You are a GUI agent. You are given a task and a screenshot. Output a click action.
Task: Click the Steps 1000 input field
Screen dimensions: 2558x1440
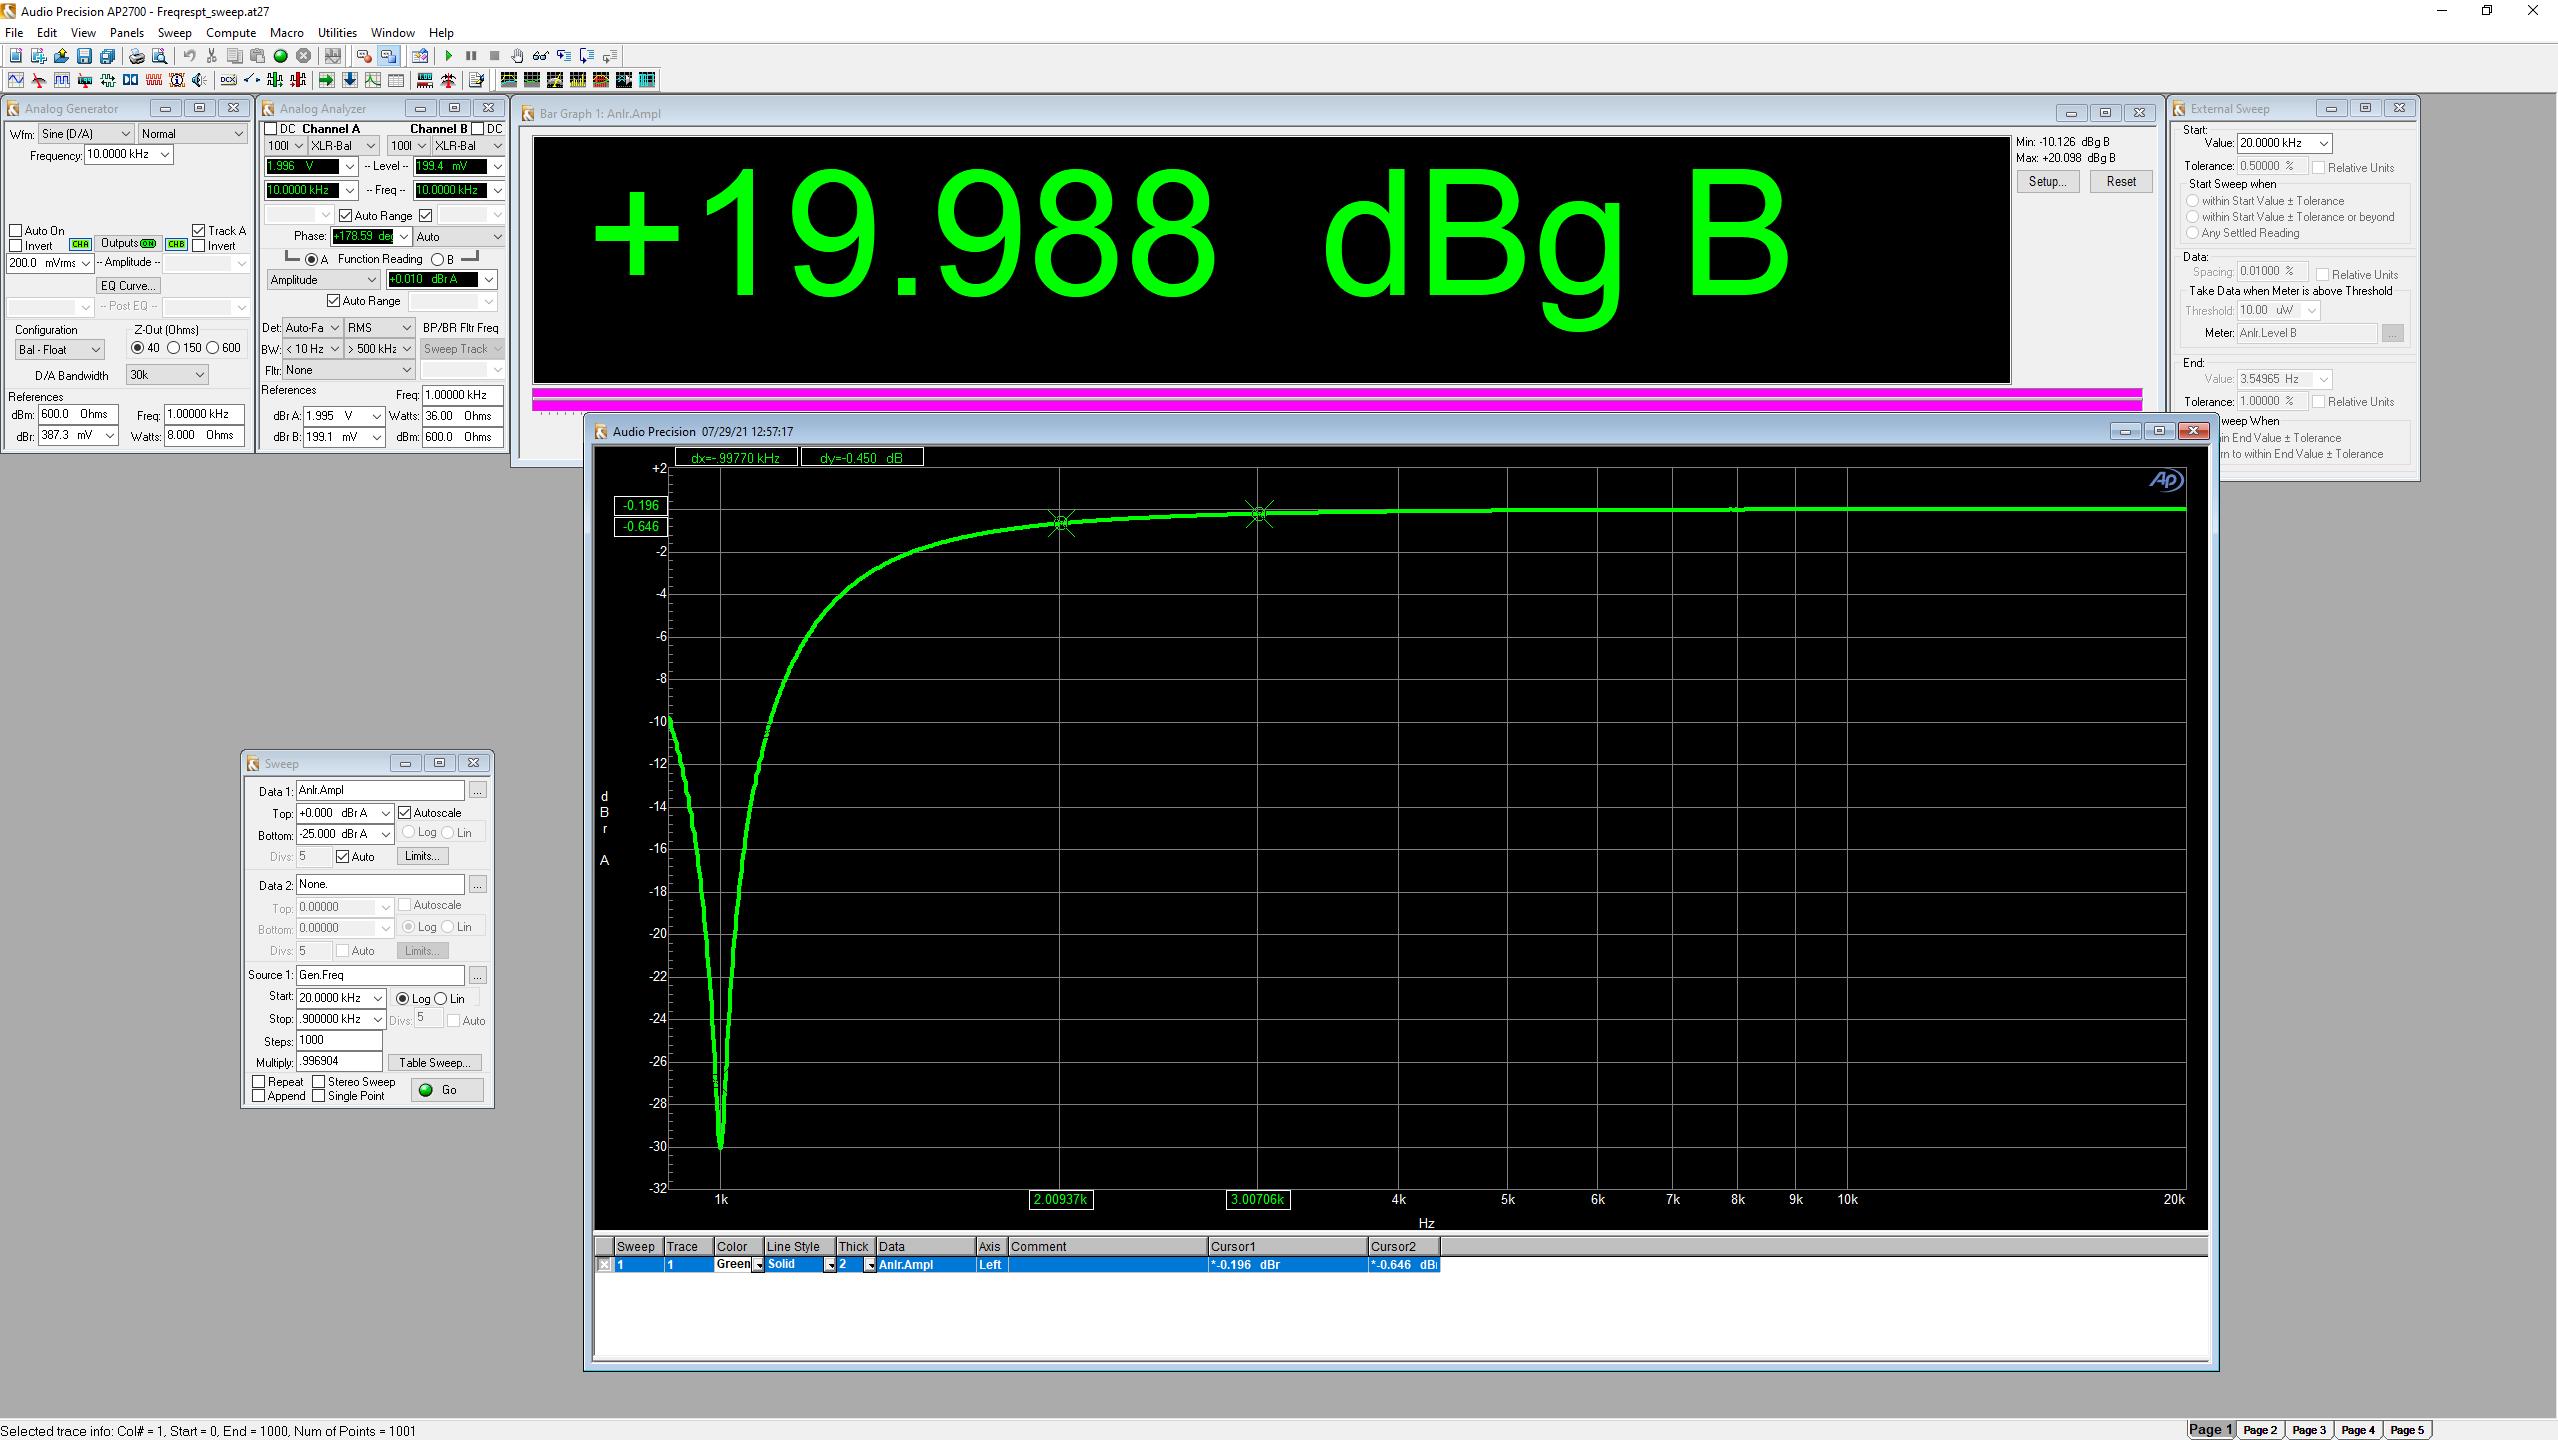point(339,1040)
